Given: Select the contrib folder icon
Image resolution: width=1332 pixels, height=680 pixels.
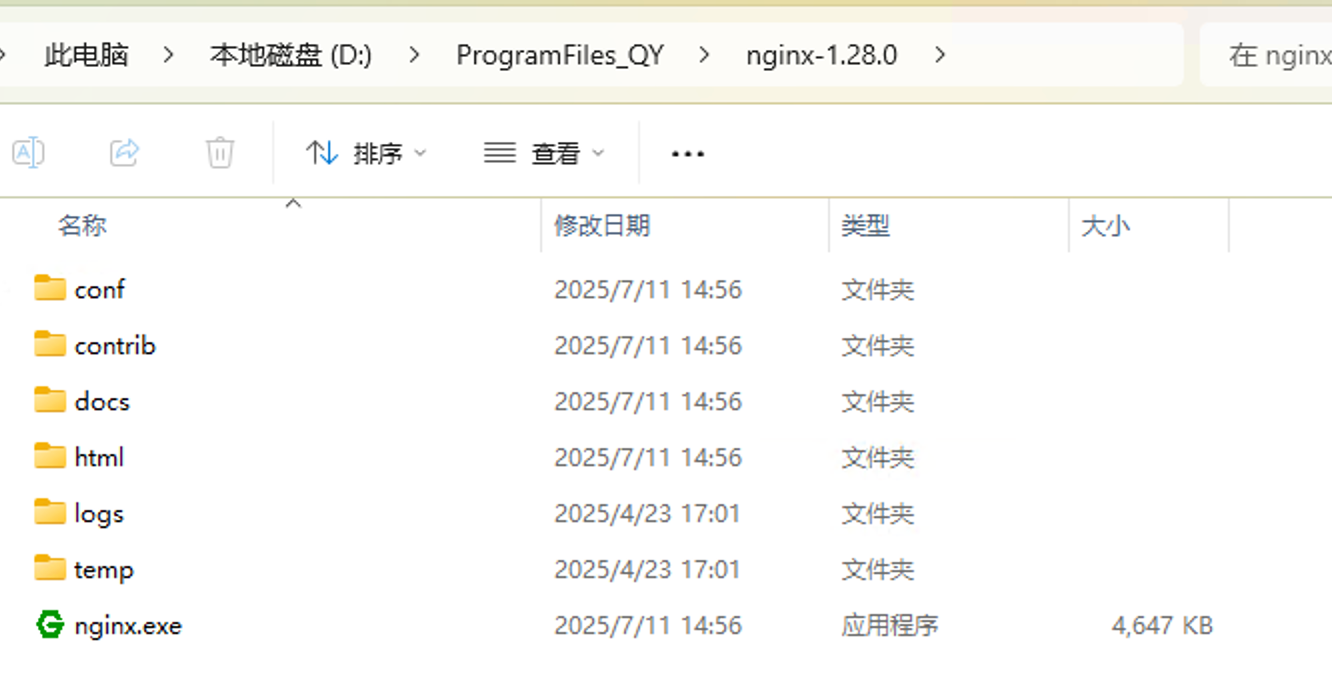Looking at the screenshot, I should (50, 344).
